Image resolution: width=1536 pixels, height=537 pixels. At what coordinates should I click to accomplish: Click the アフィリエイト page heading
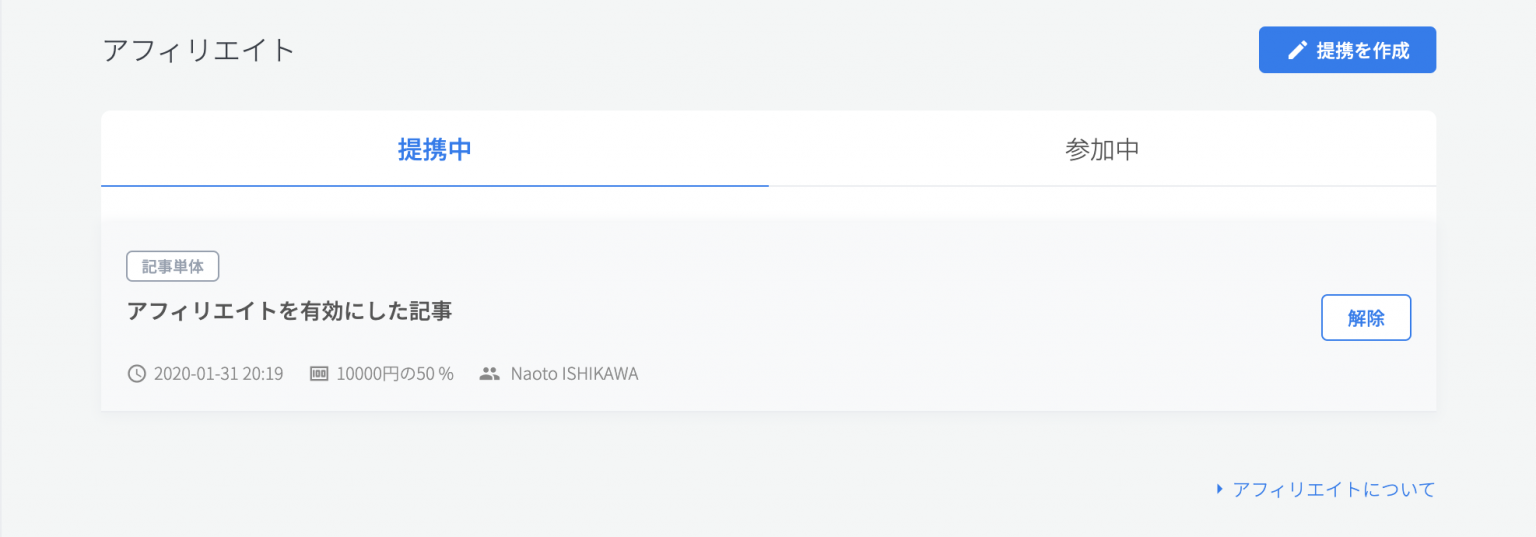coord(199,50)
